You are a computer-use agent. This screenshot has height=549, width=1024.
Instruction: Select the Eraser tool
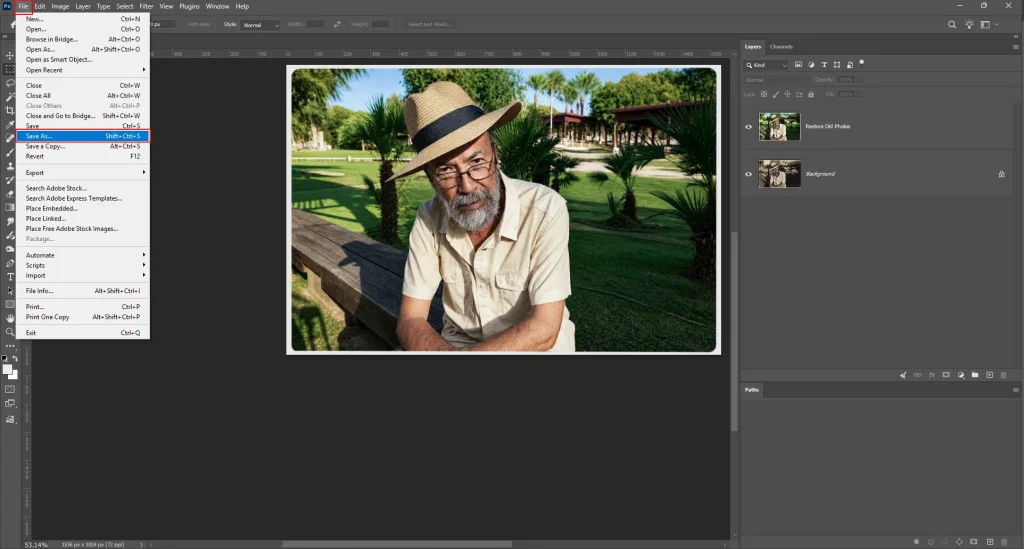click(10, 194)
